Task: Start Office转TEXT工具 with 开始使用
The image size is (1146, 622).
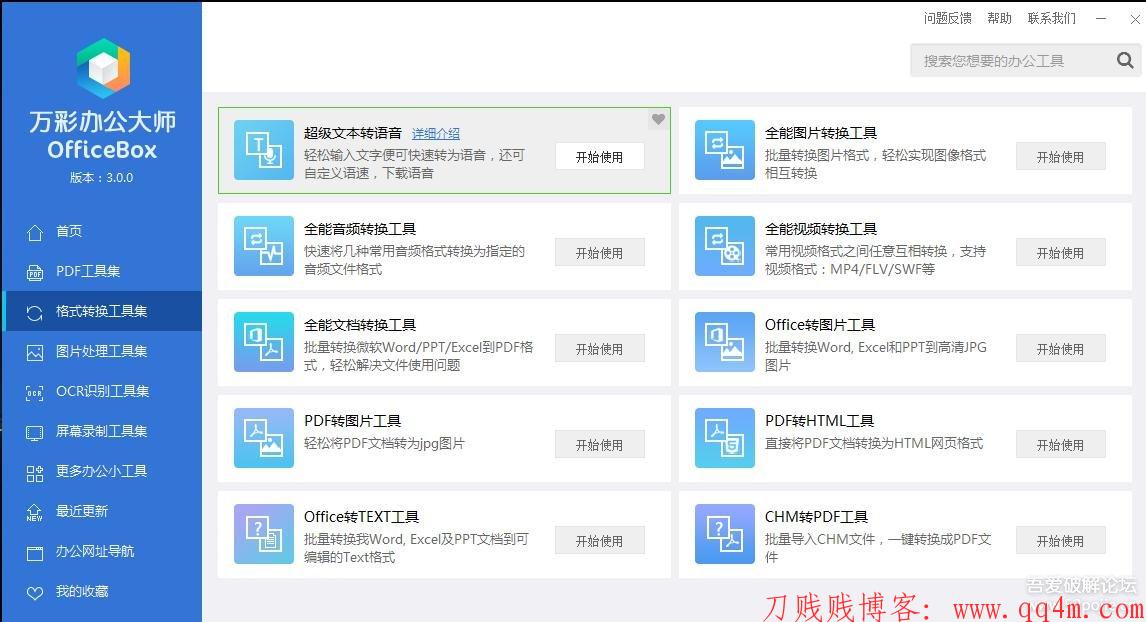Action: point(599,541)
